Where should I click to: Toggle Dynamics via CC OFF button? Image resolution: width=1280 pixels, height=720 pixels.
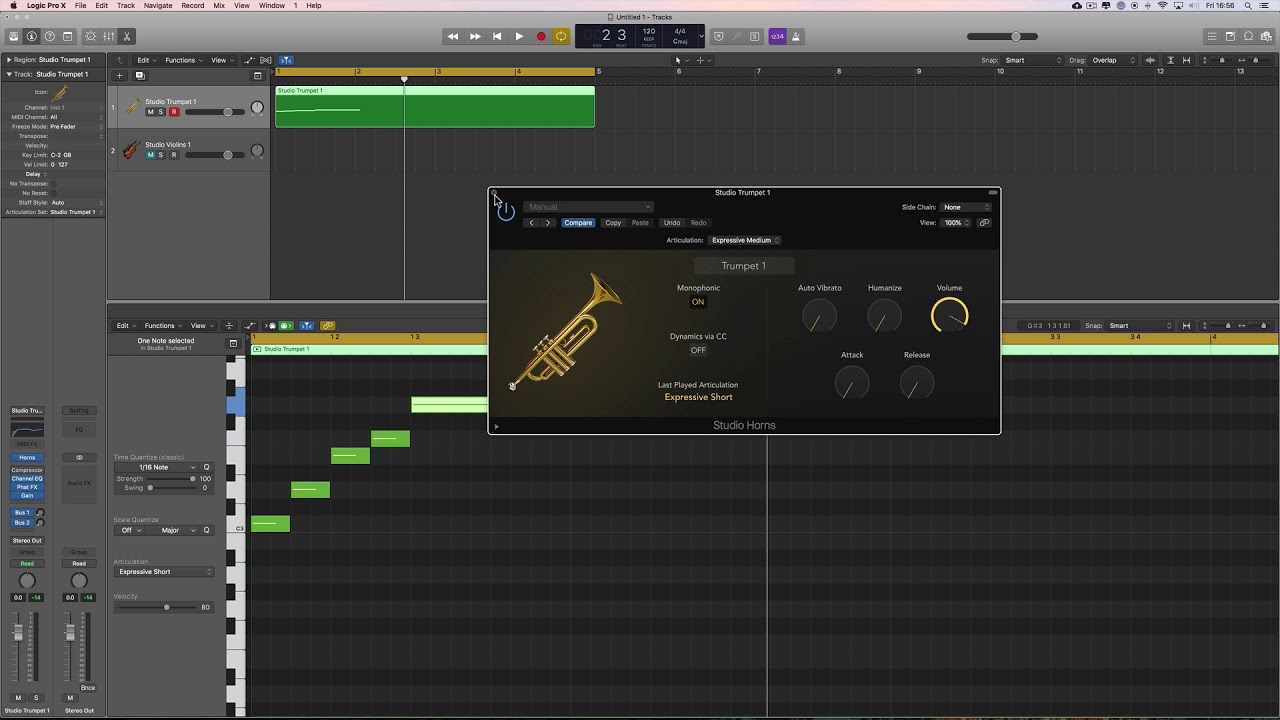[698, 350]
